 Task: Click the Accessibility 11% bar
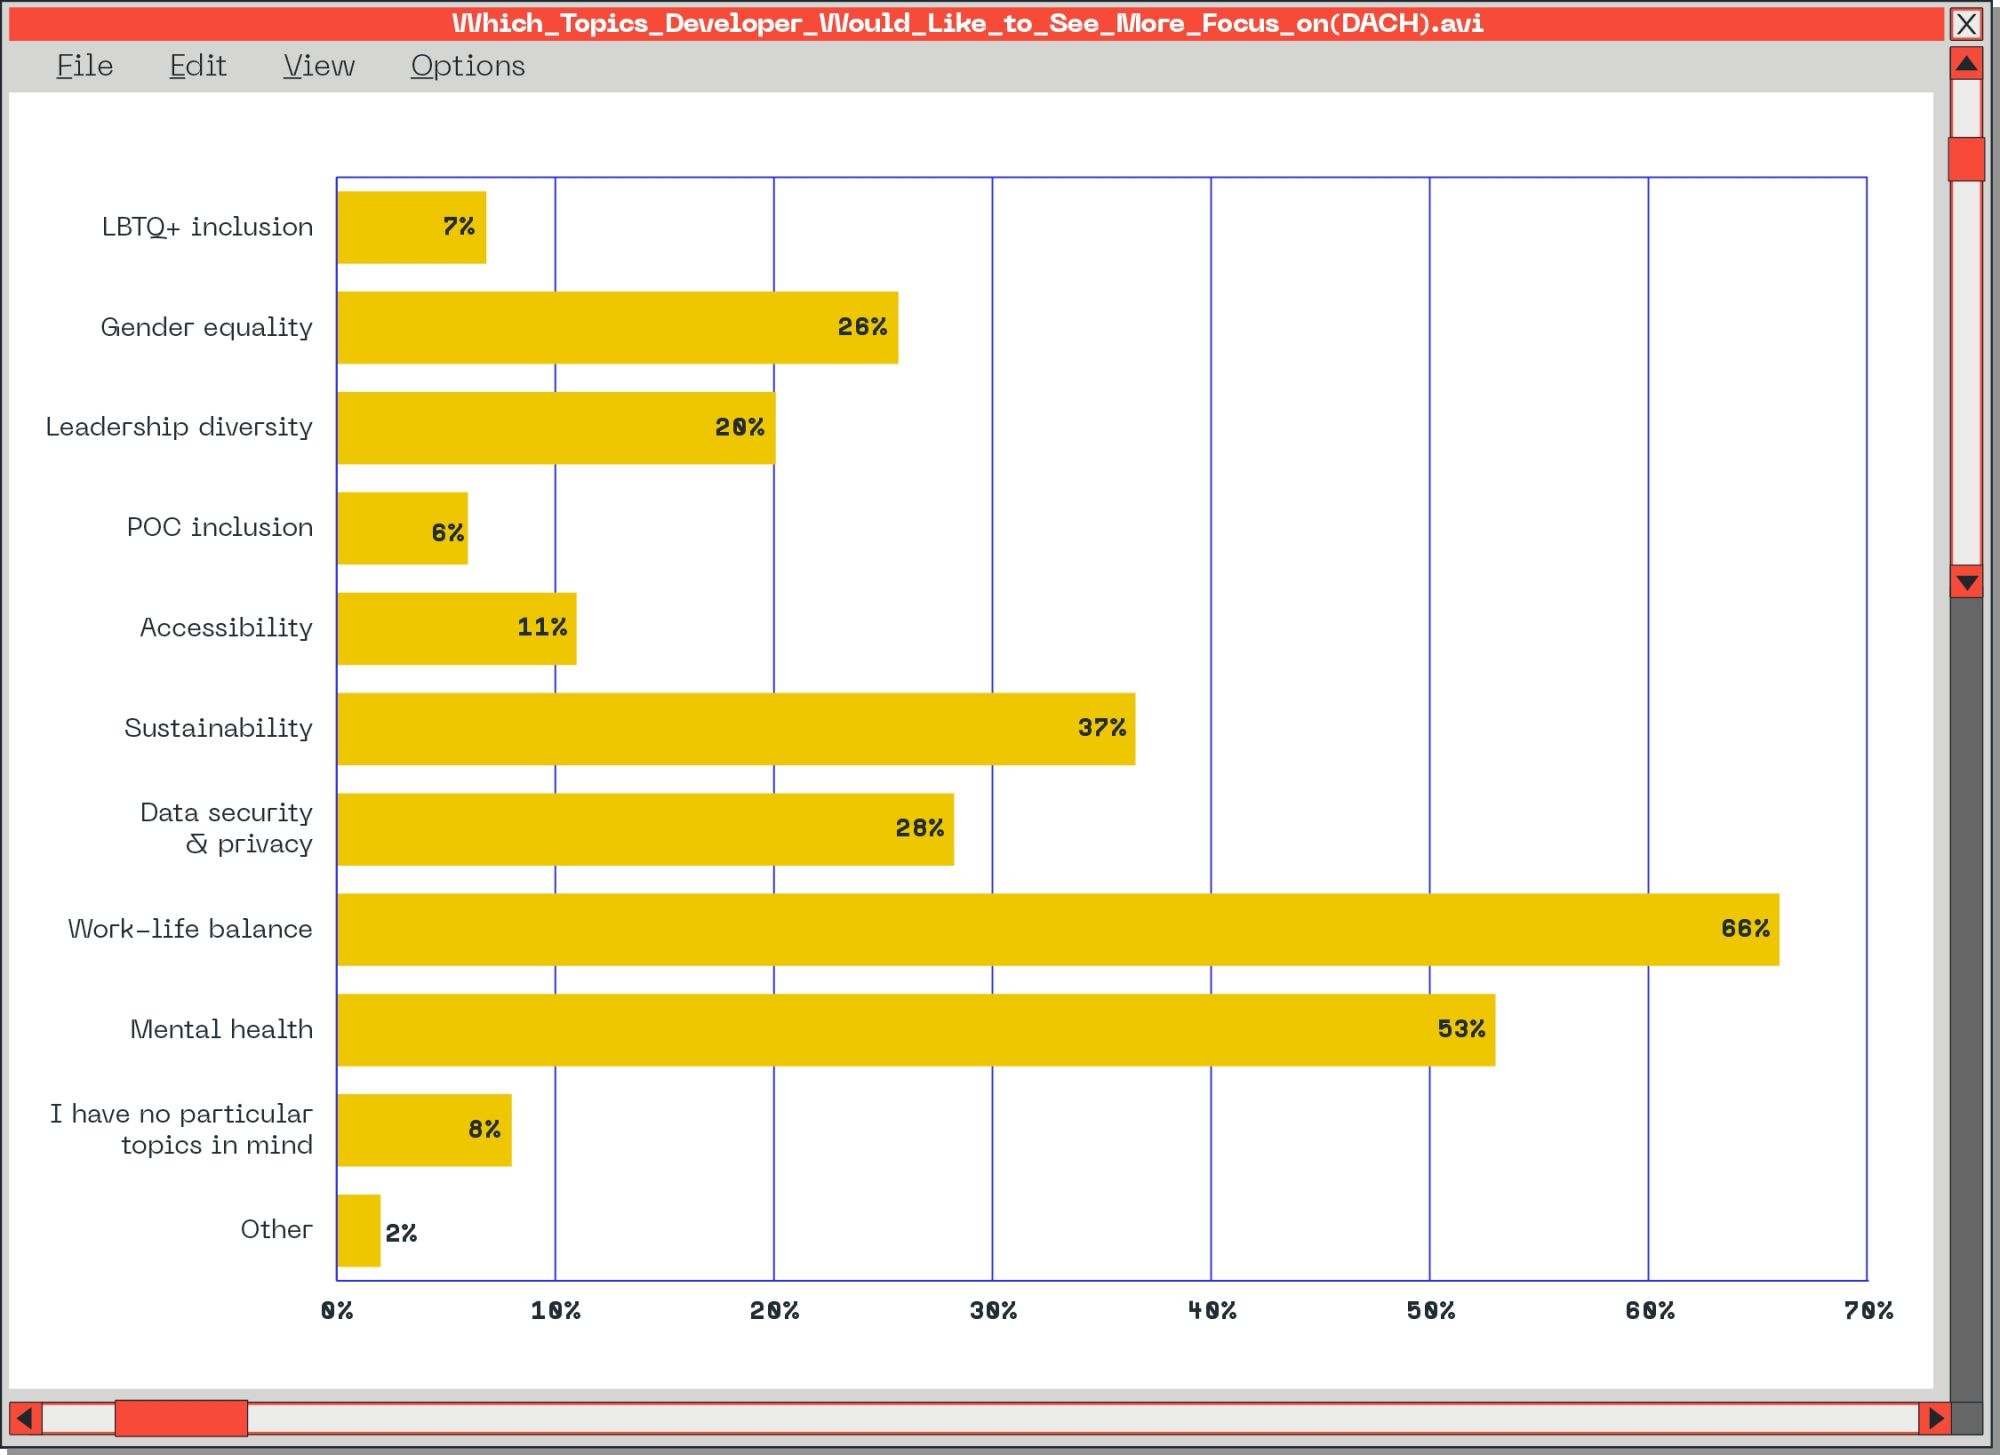pyautogui.click(x=457, y=628)
